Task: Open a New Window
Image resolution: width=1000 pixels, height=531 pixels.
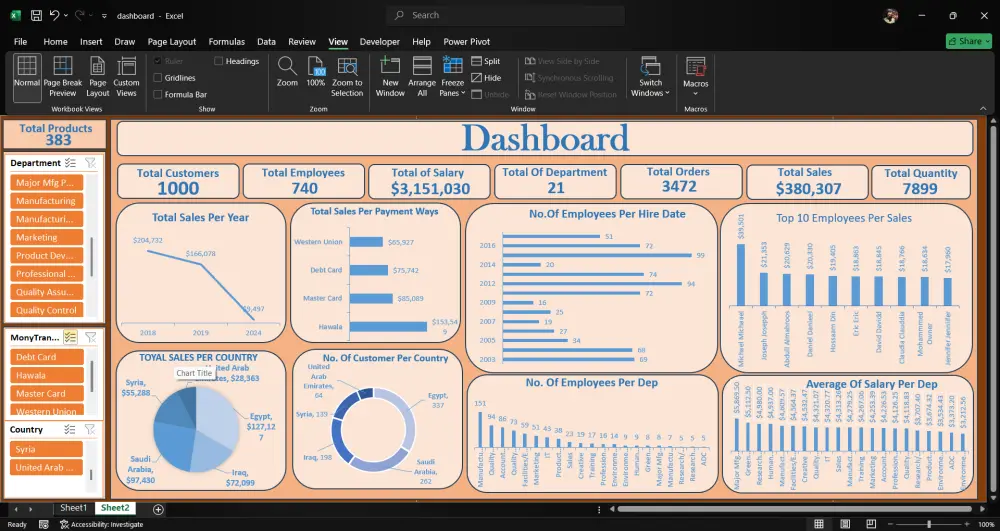Action: pyautogui.click(x=390, y=77)
